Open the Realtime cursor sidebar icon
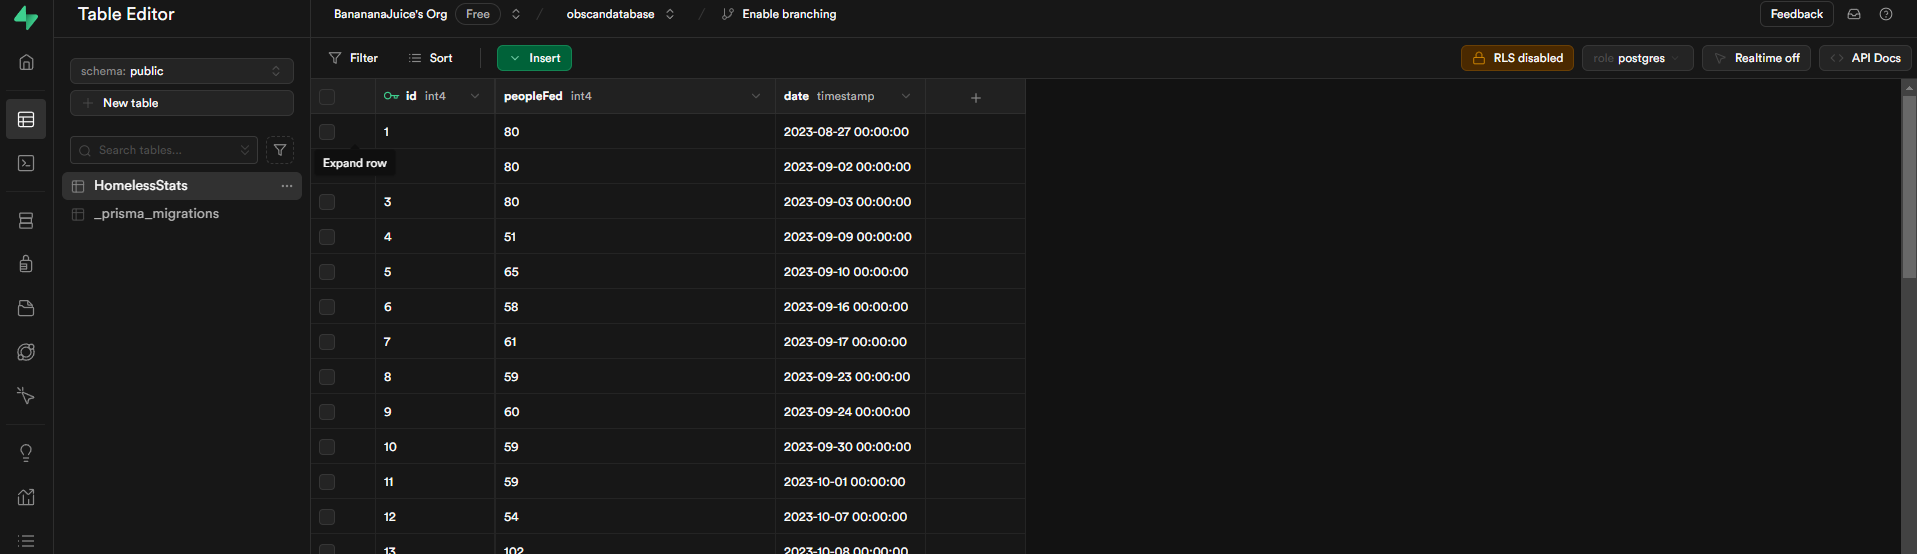Screen dimensions: 1917x554 (26, 396)
